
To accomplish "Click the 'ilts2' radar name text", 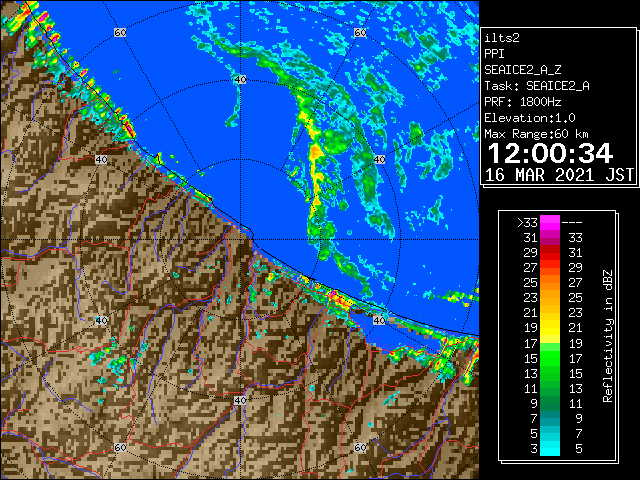I will [x=502, y=38].
